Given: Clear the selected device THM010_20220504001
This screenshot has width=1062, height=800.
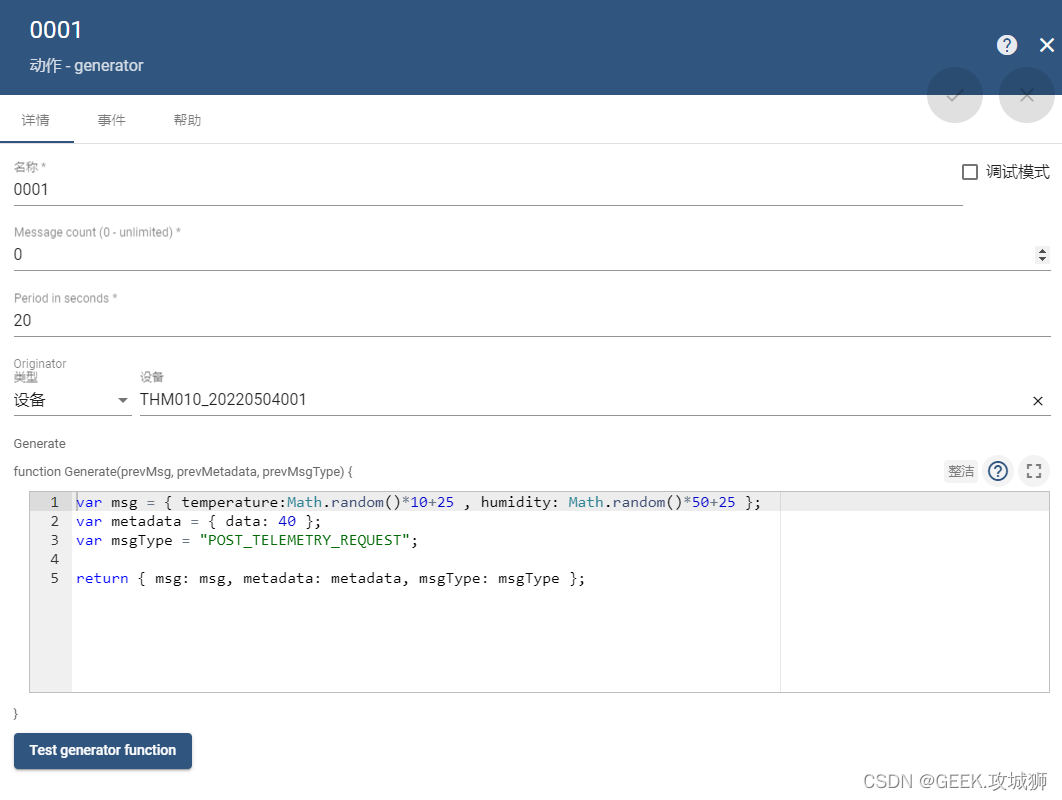Looking at the screenshot, I should coord(1038,401).
